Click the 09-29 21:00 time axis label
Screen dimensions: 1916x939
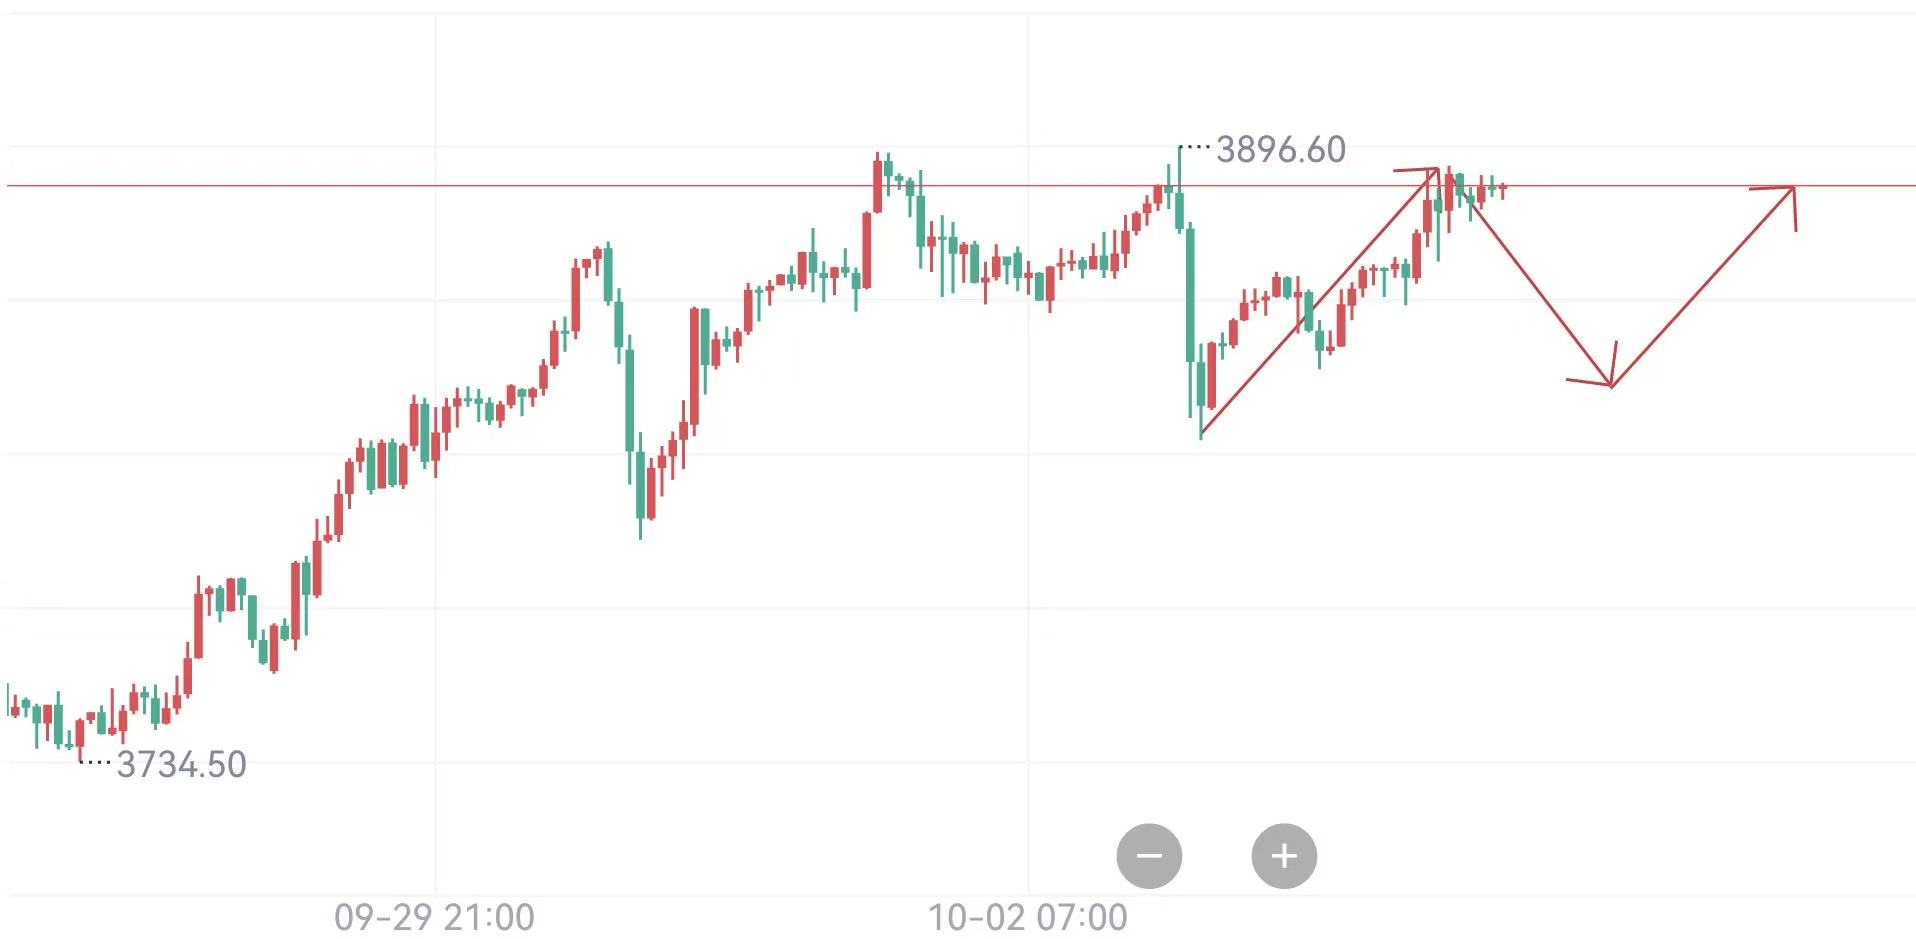point(434,917)
